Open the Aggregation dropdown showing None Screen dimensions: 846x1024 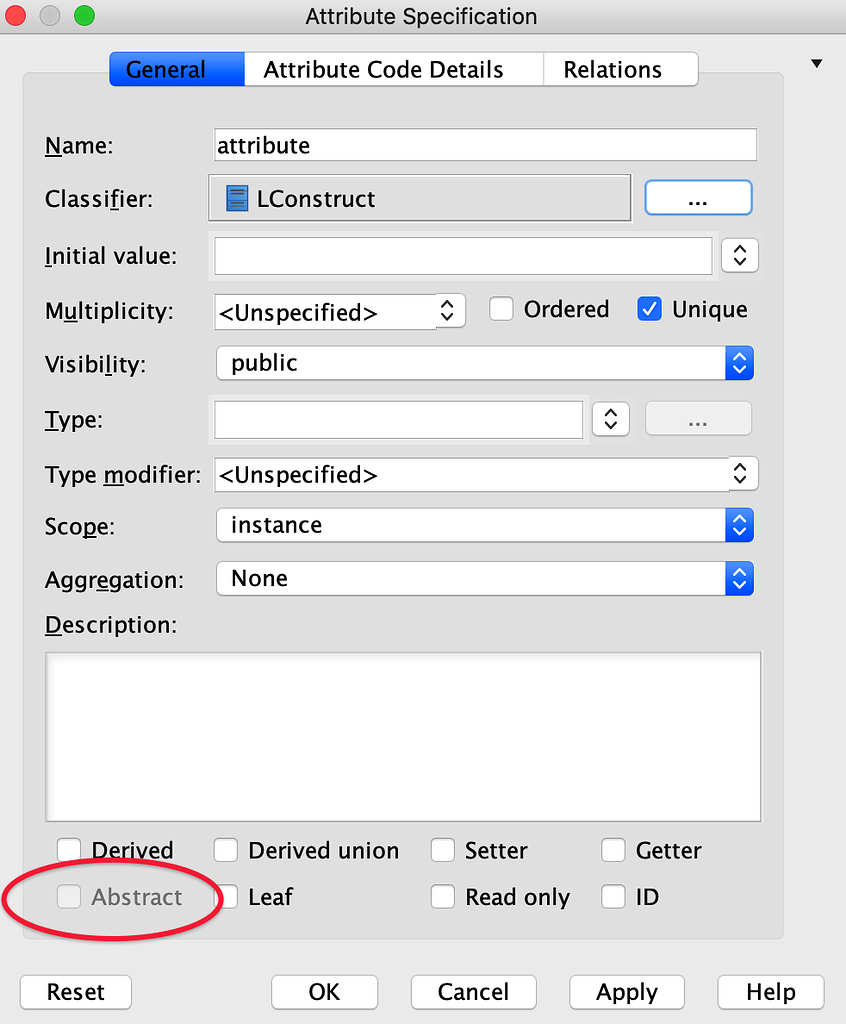(x=739, y=578)
